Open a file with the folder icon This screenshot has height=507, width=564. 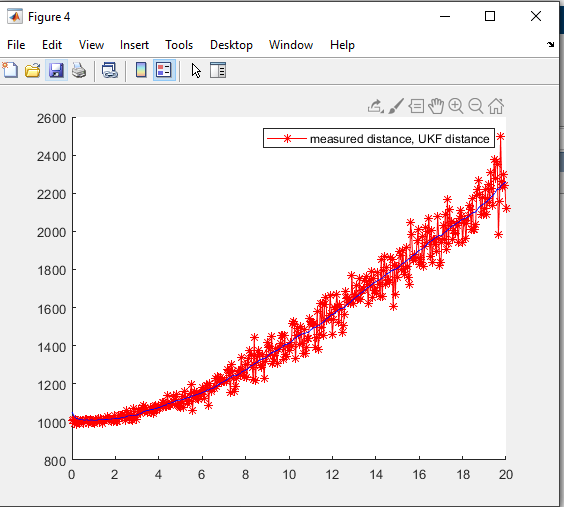[33, 70]
